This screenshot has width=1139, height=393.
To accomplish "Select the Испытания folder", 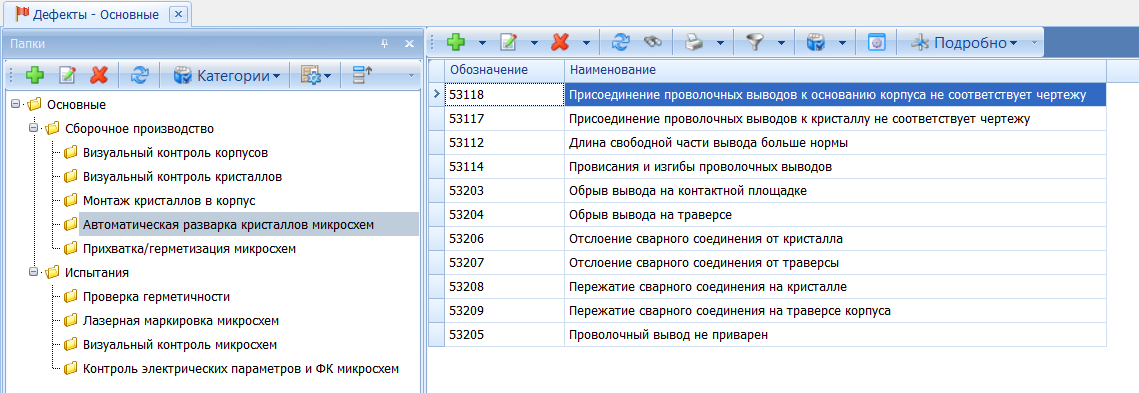I will [x=97, y=273].
